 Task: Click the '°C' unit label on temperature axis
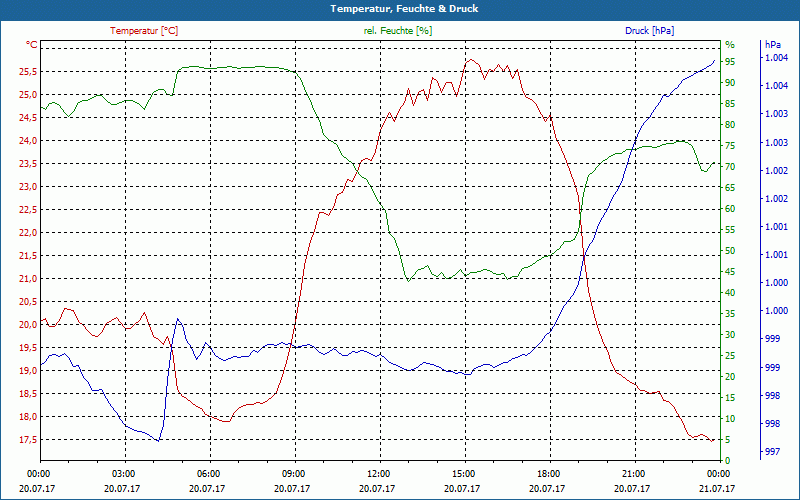point(31,45)
